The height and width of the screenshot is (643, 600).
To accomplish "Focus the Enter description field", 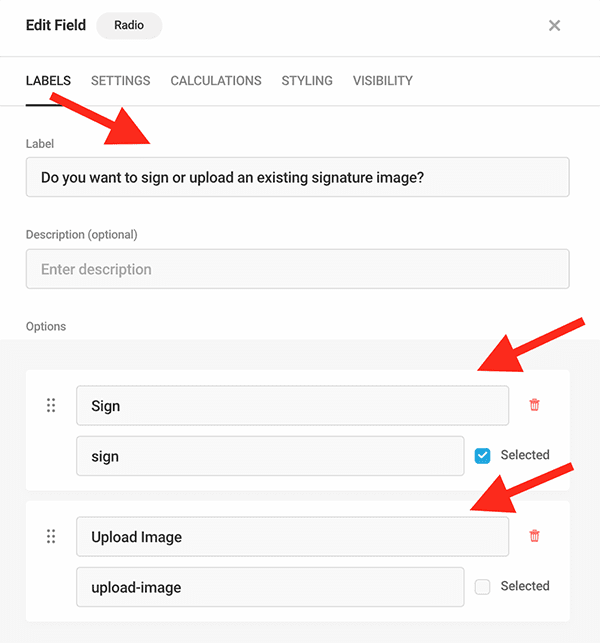I will tap(297, 269).
